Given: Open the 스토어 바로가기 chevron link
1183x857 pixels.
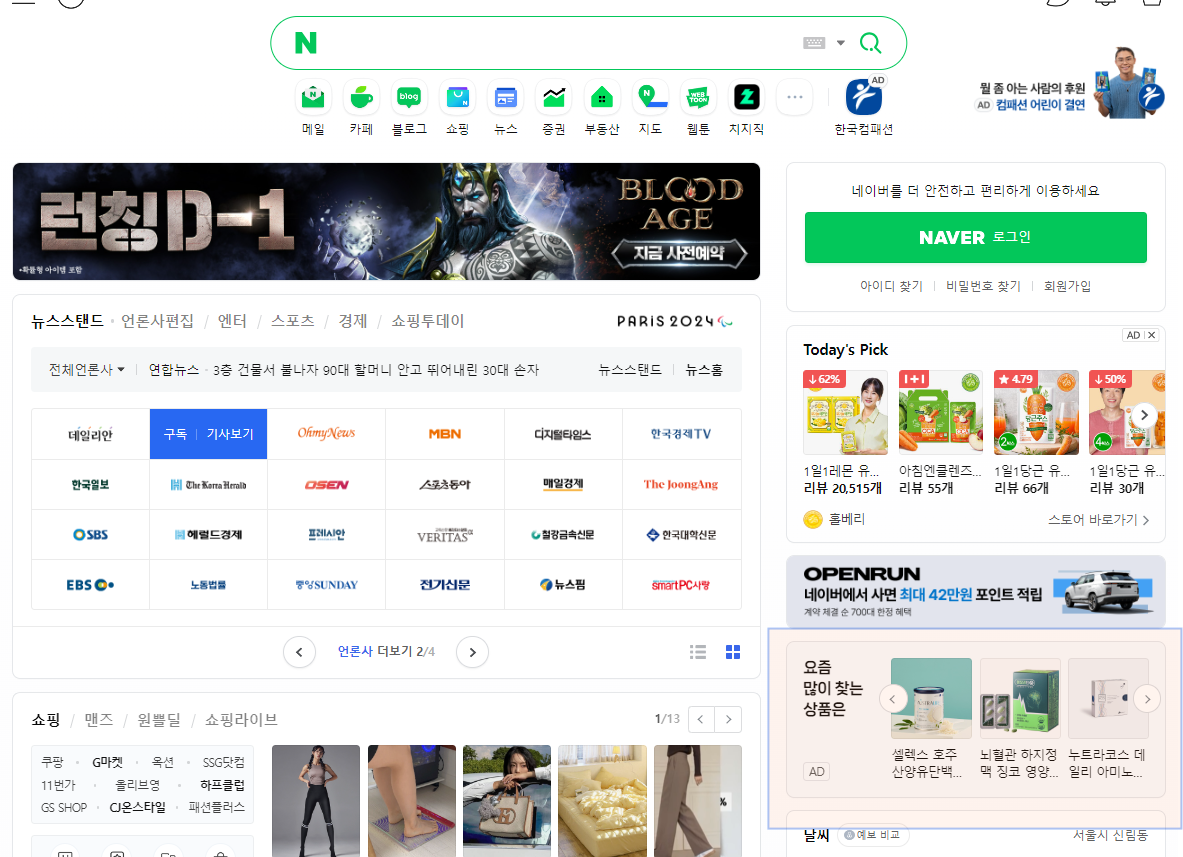Looking at the screenshot, I should click(x=1098, y=520).
